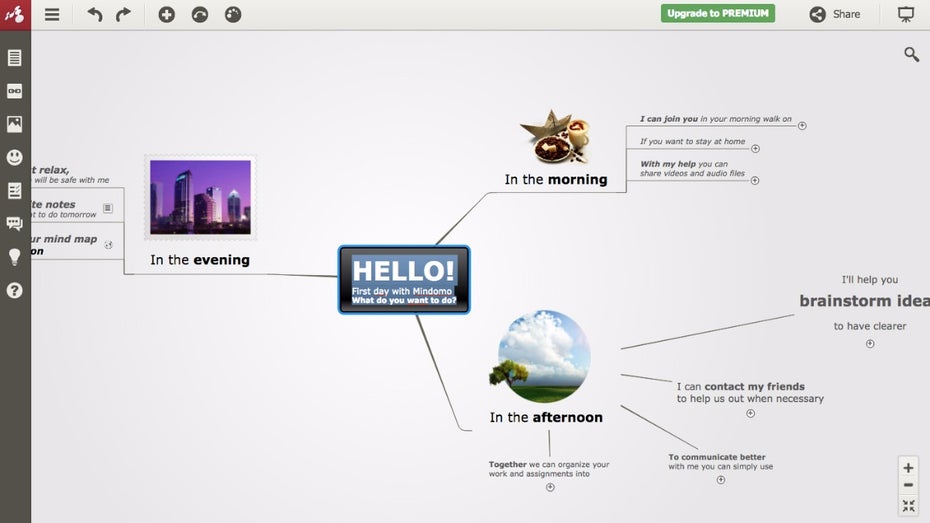930x523 pixels.
Task: Click the relationship arc toolbar icon
Action: tap(200, 14)
